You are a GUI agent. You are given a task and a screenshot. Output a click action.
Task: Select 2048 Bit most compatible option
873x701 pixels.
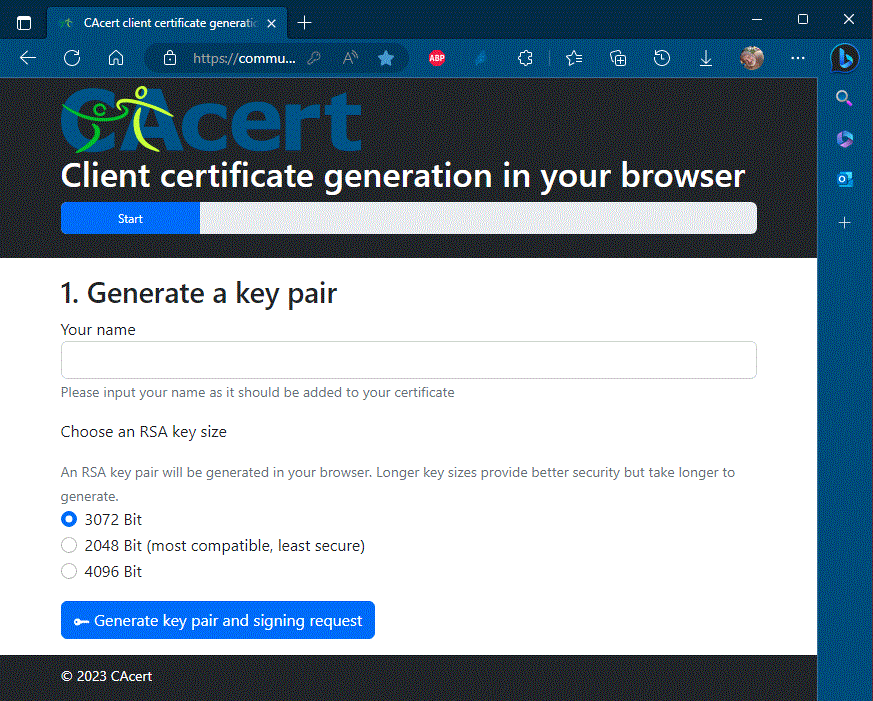pos(69,545)
